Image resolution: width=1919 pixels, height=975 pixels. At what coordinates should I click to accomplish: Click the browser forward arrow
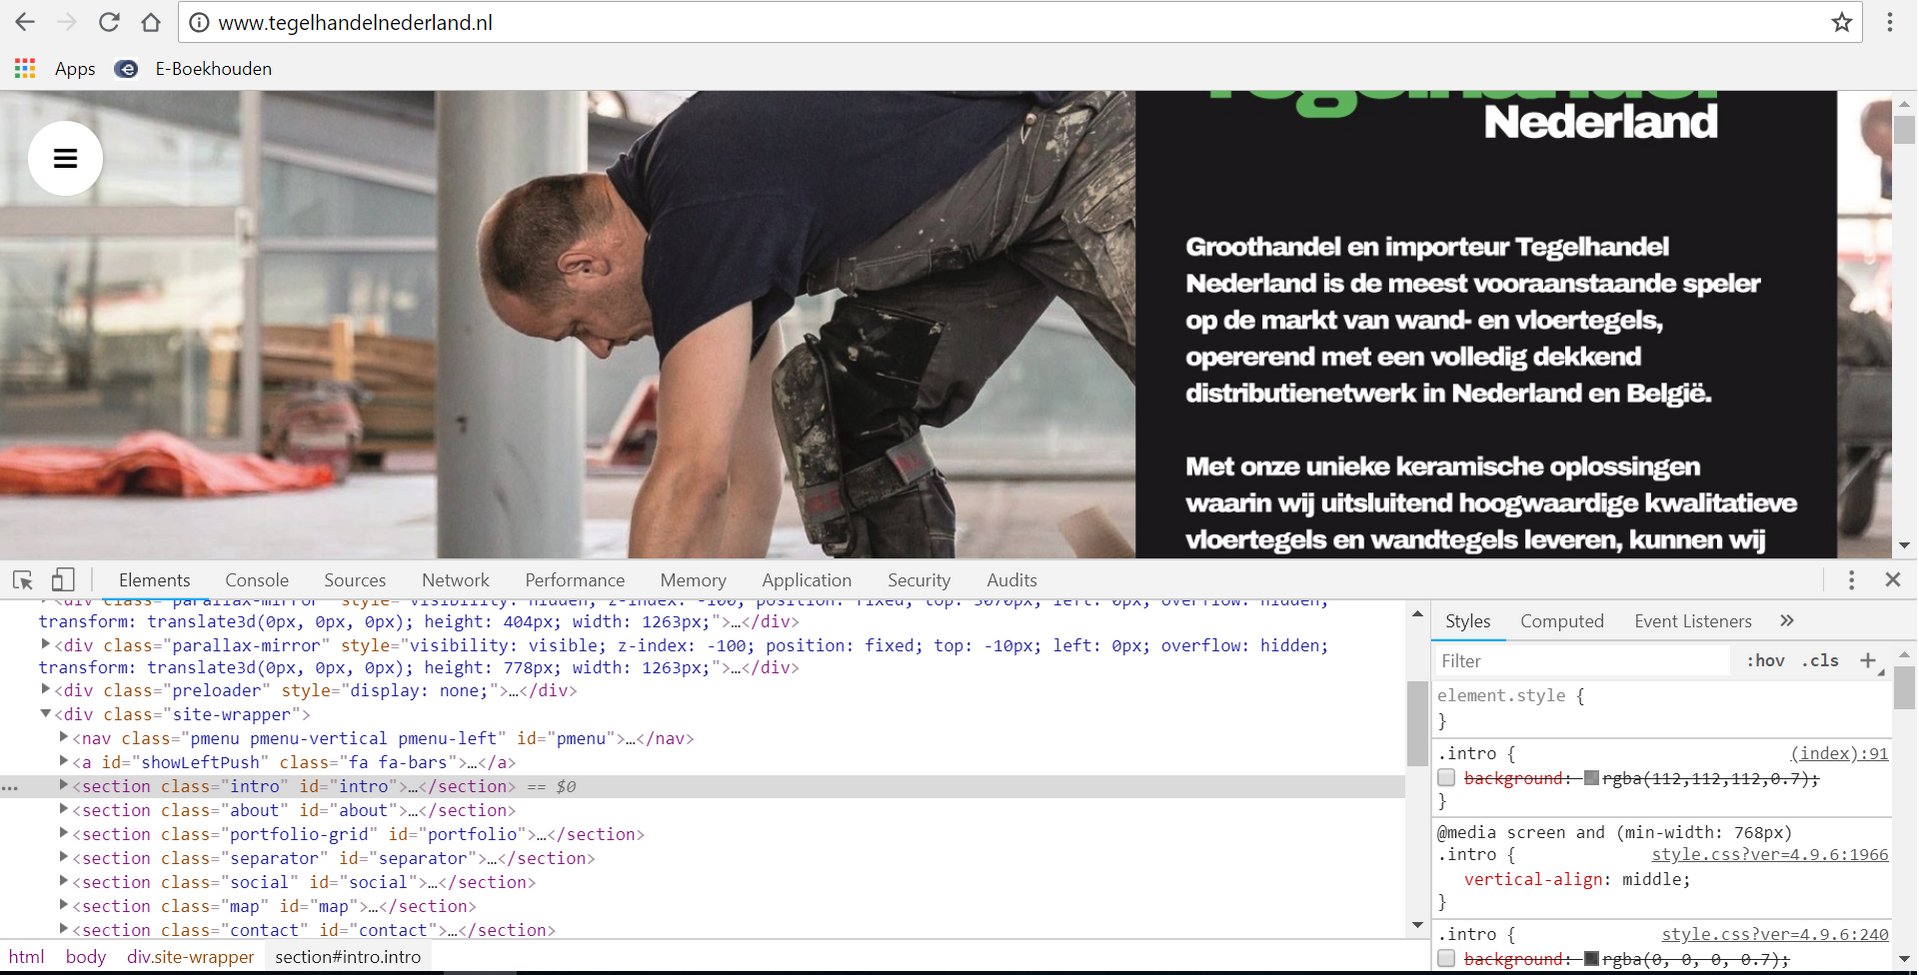tap(67, 22)
